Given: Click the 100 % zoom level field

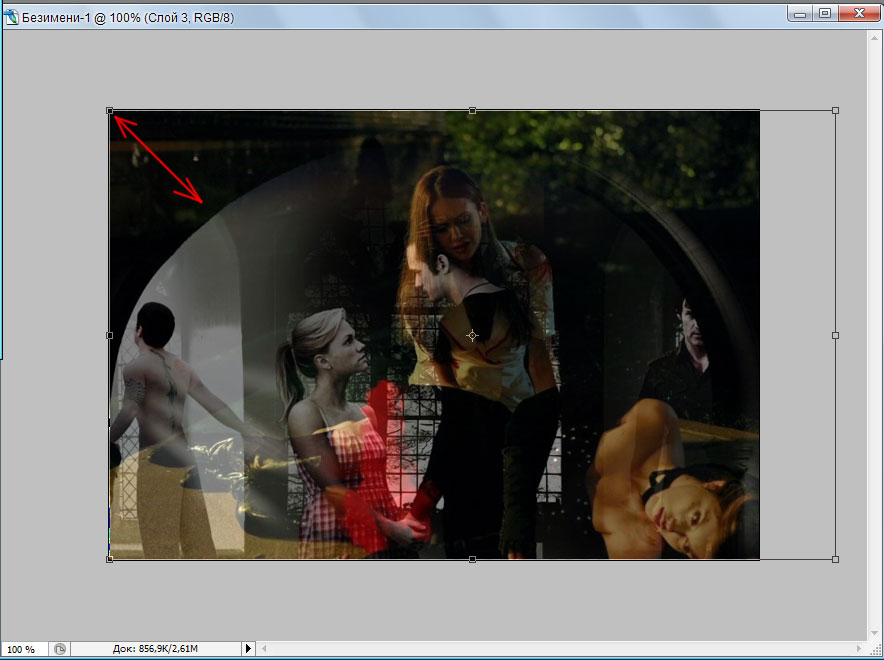Looking at the screenshot, I should point(24,649).
